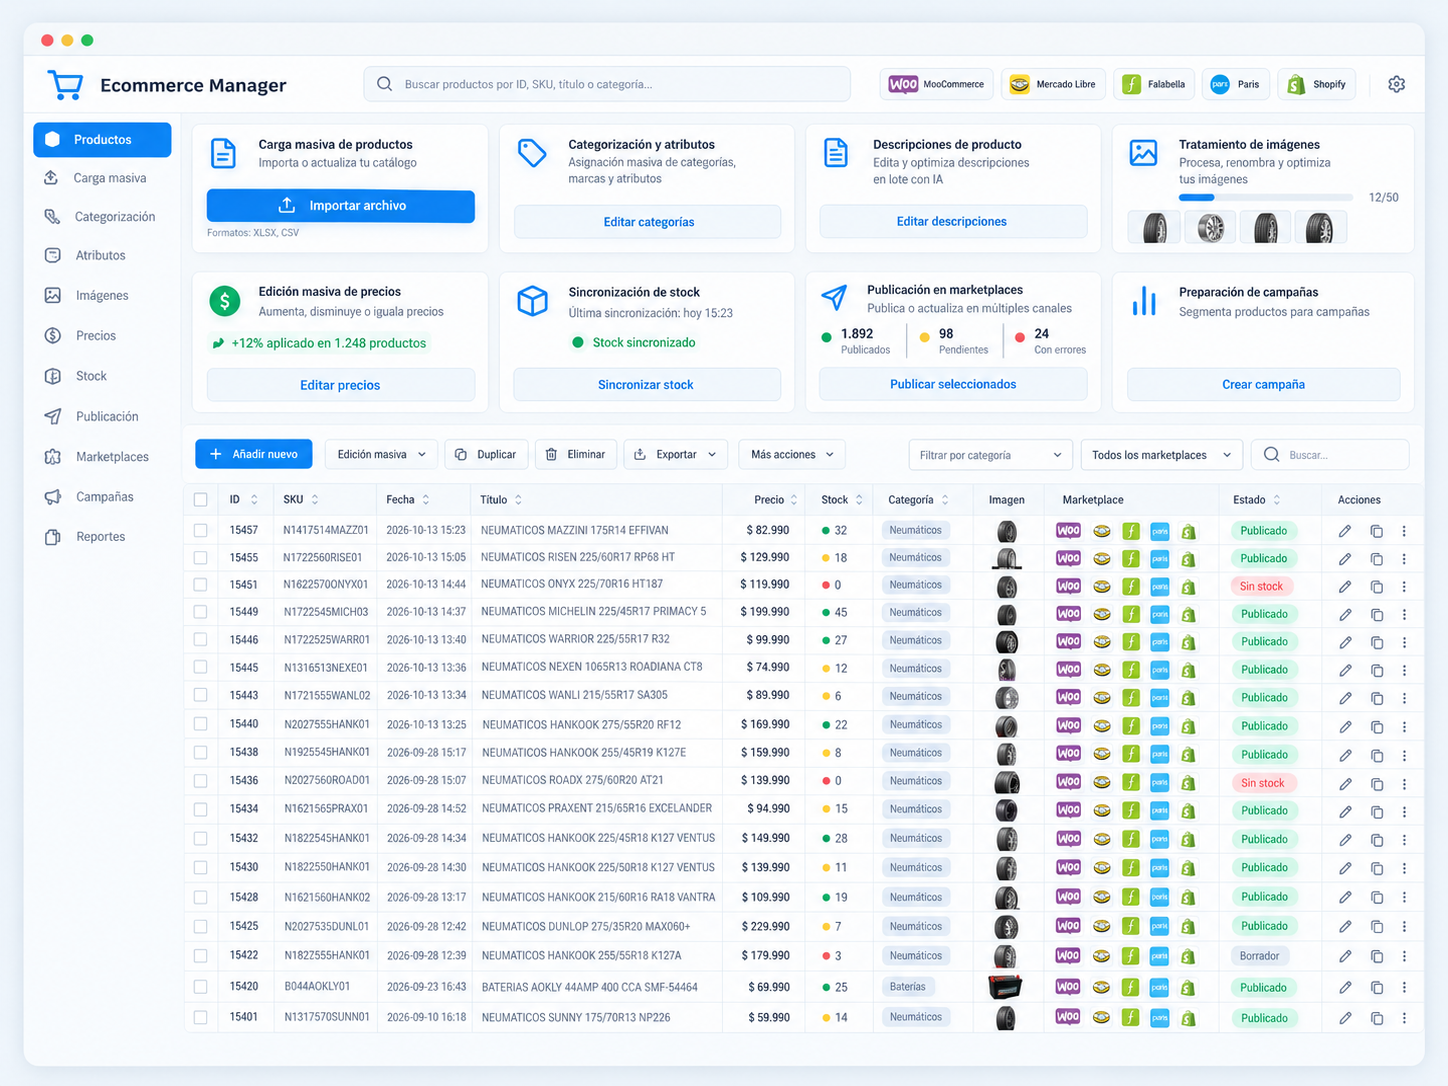Click the top product search field
The width and height of the screenshot is (1448, 1086).
[607, 84]
